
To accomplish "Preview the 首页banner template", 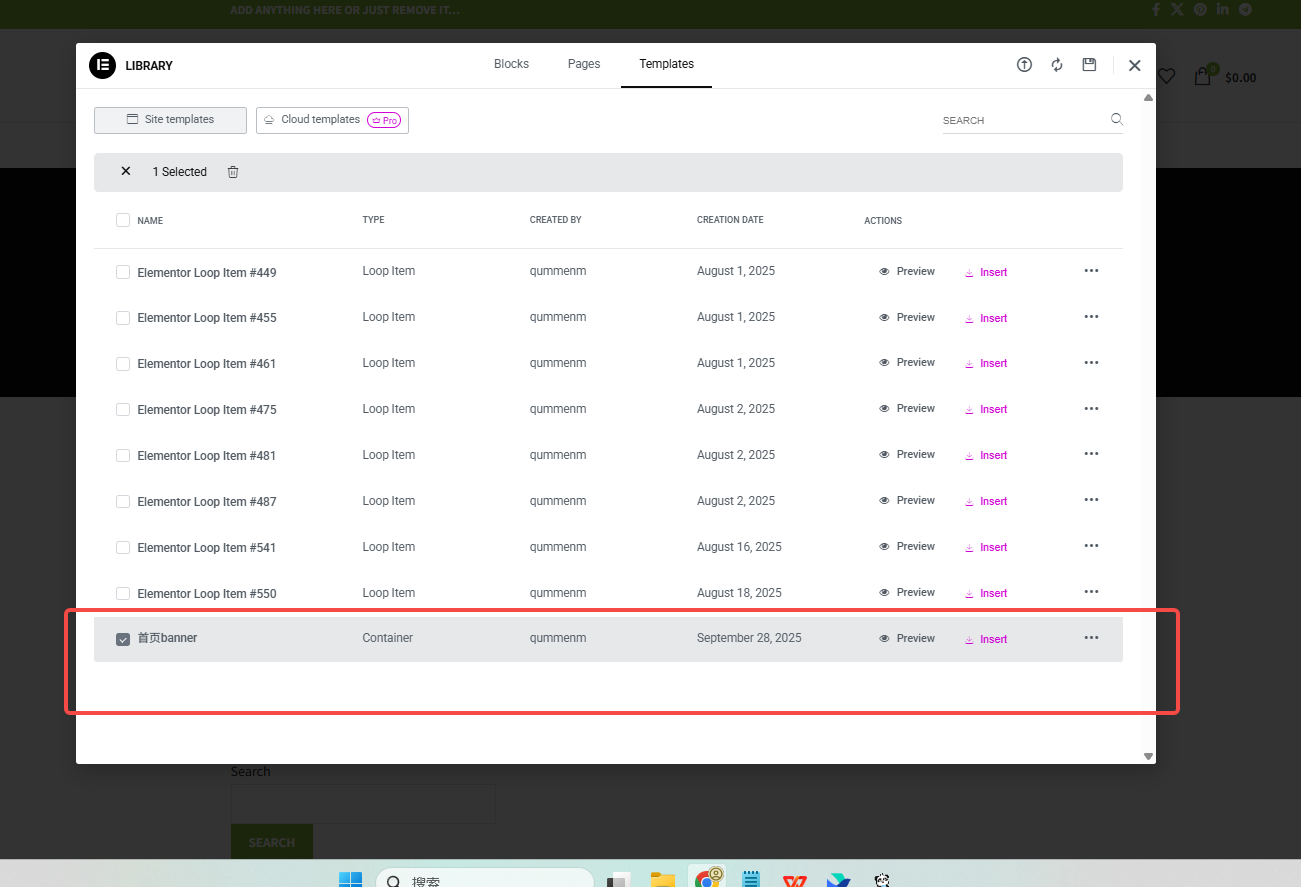I will [906, 639].
